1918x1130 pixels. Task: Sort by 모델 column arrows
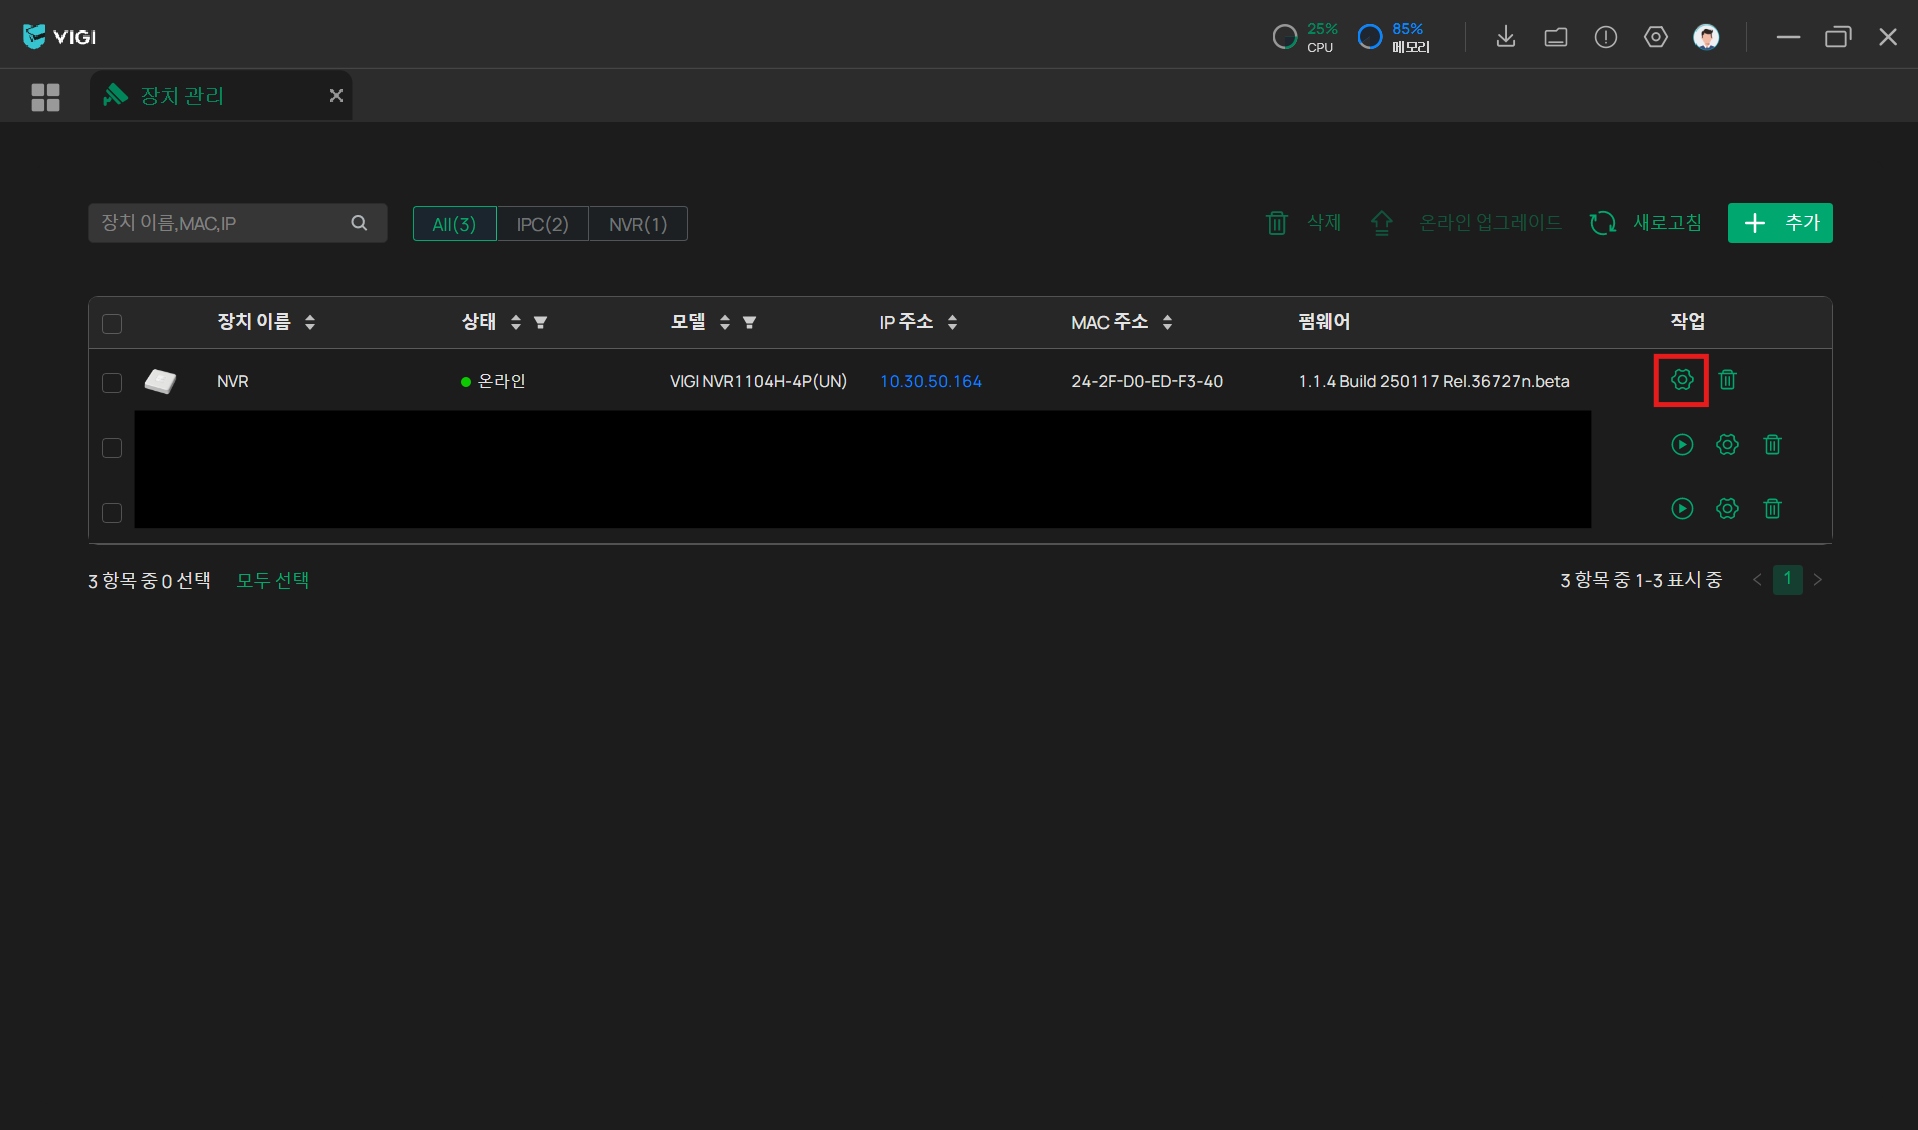click(x=725, y=322)
